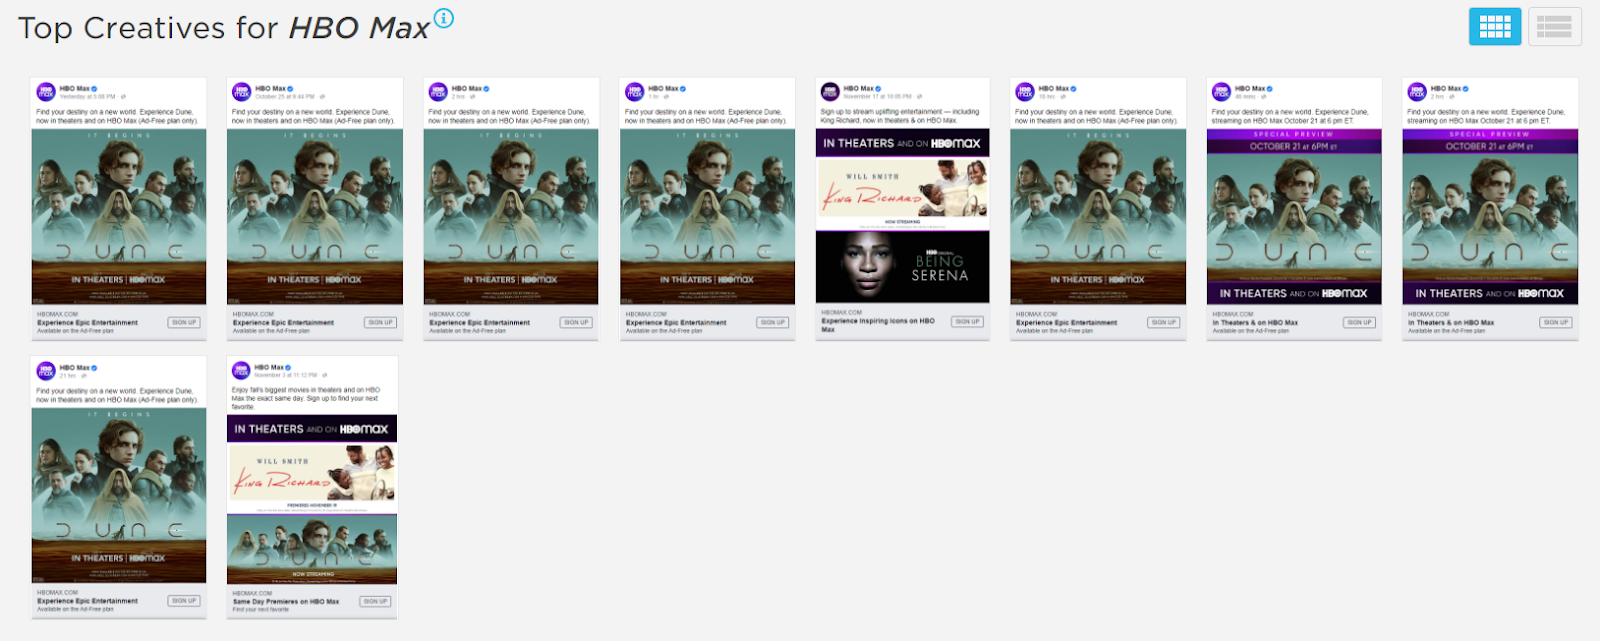Viewport: 1600px width, 641px height.
Task: Click HBO Max avatar on 21 hrs post
Action: [x=46, y=371]
